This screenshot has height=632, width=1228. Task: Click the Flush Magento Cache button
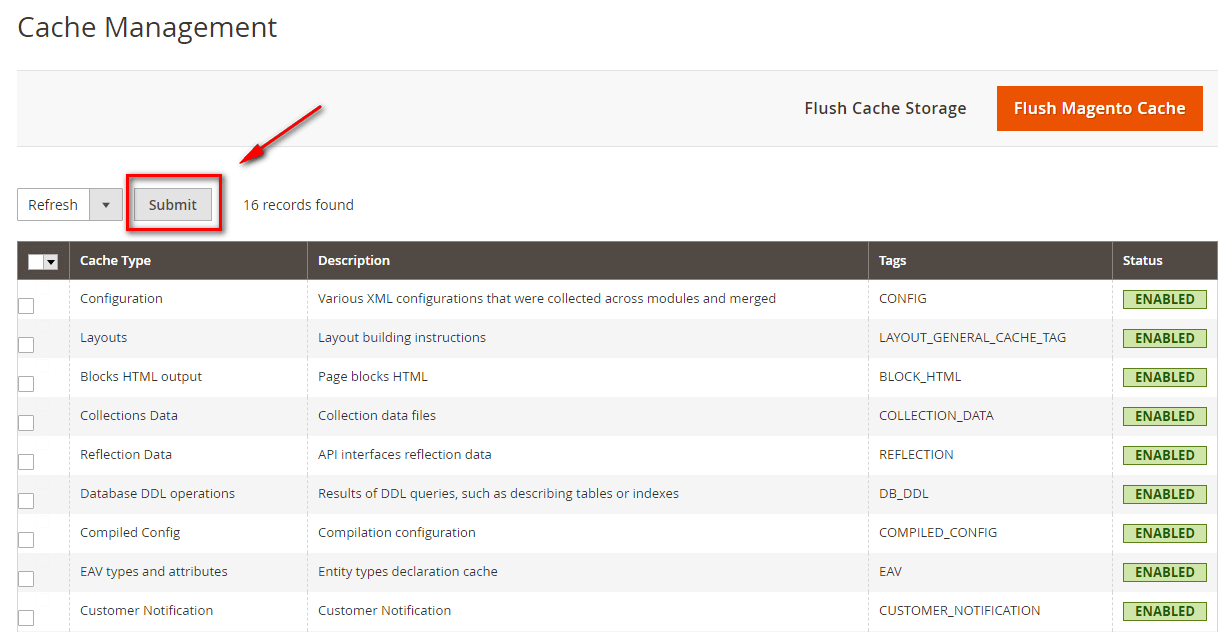(x=1098, y=108)
